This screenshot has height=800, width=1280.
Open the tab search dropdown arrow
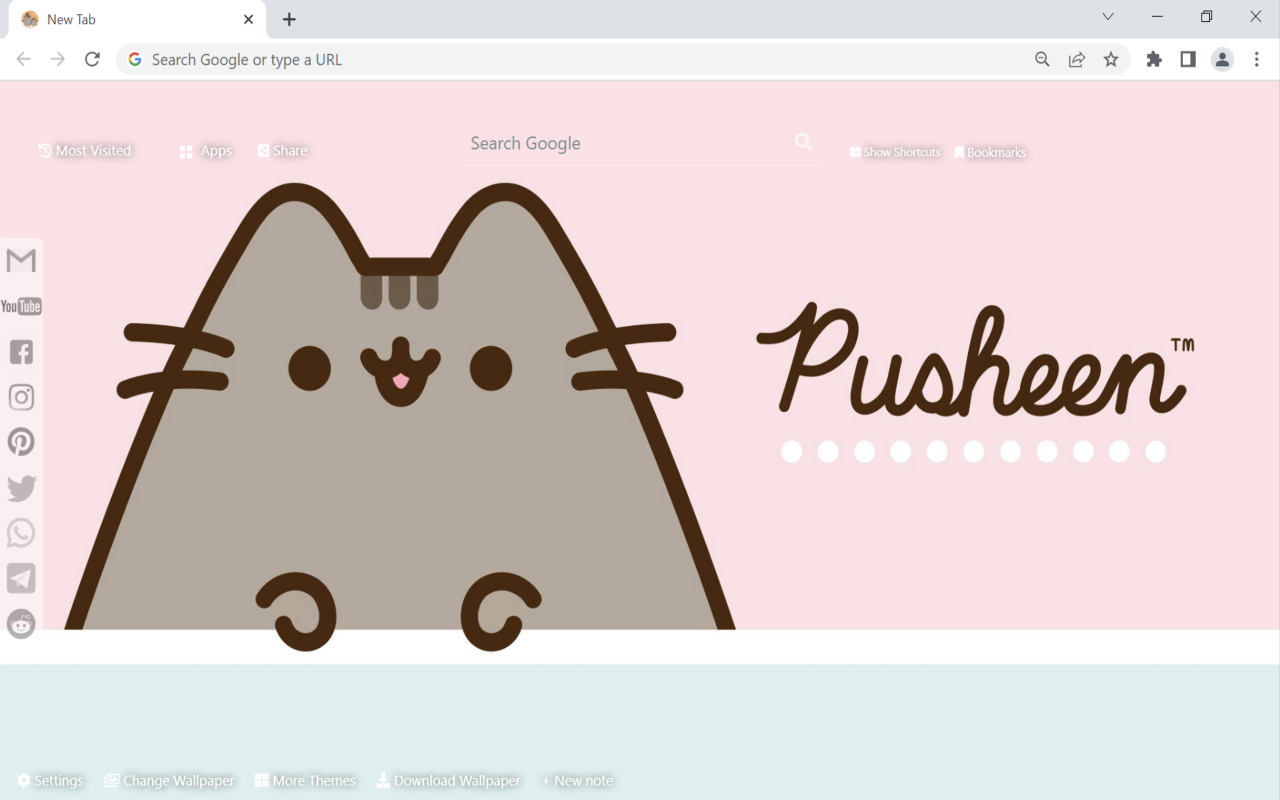tap(1108, 16)
